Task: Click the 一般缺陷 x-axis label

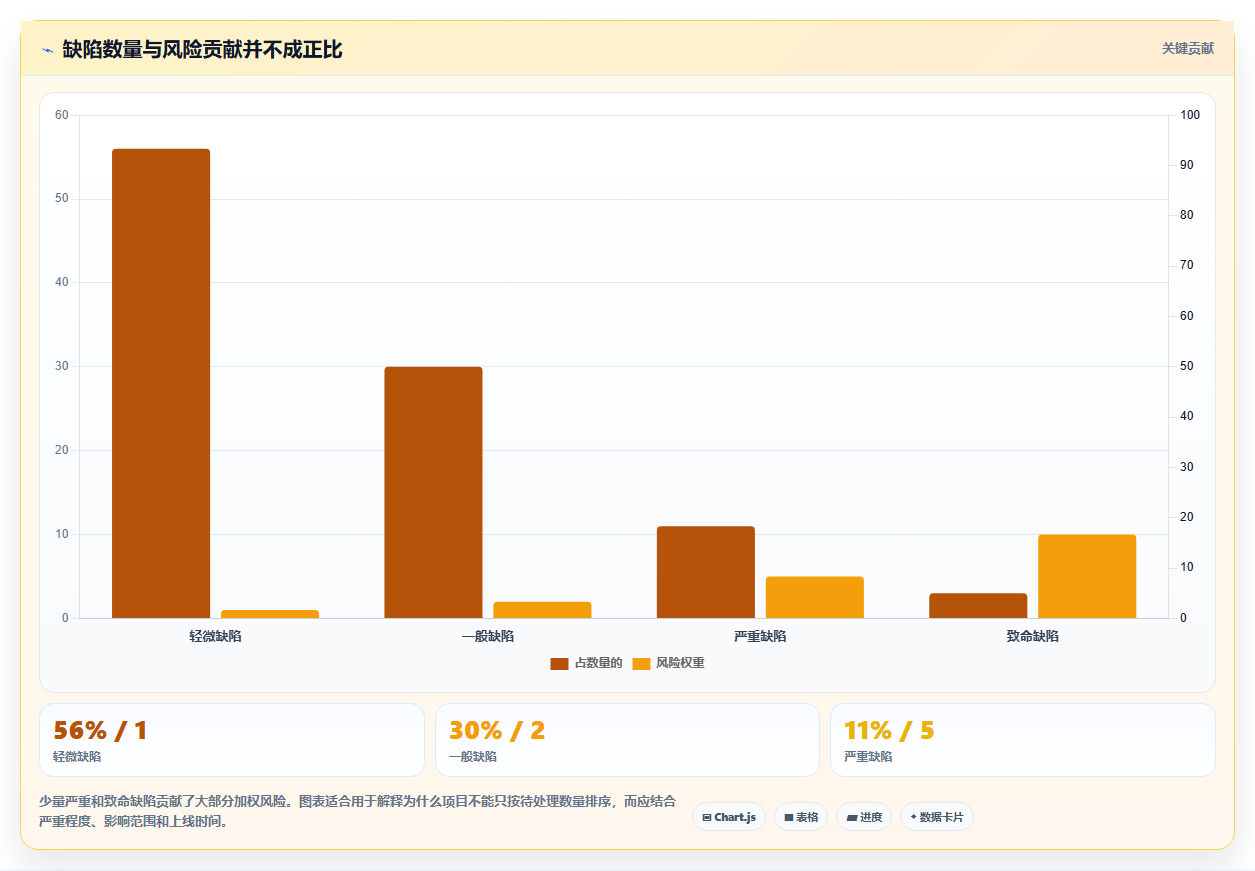Action: [x=488, y=636]
